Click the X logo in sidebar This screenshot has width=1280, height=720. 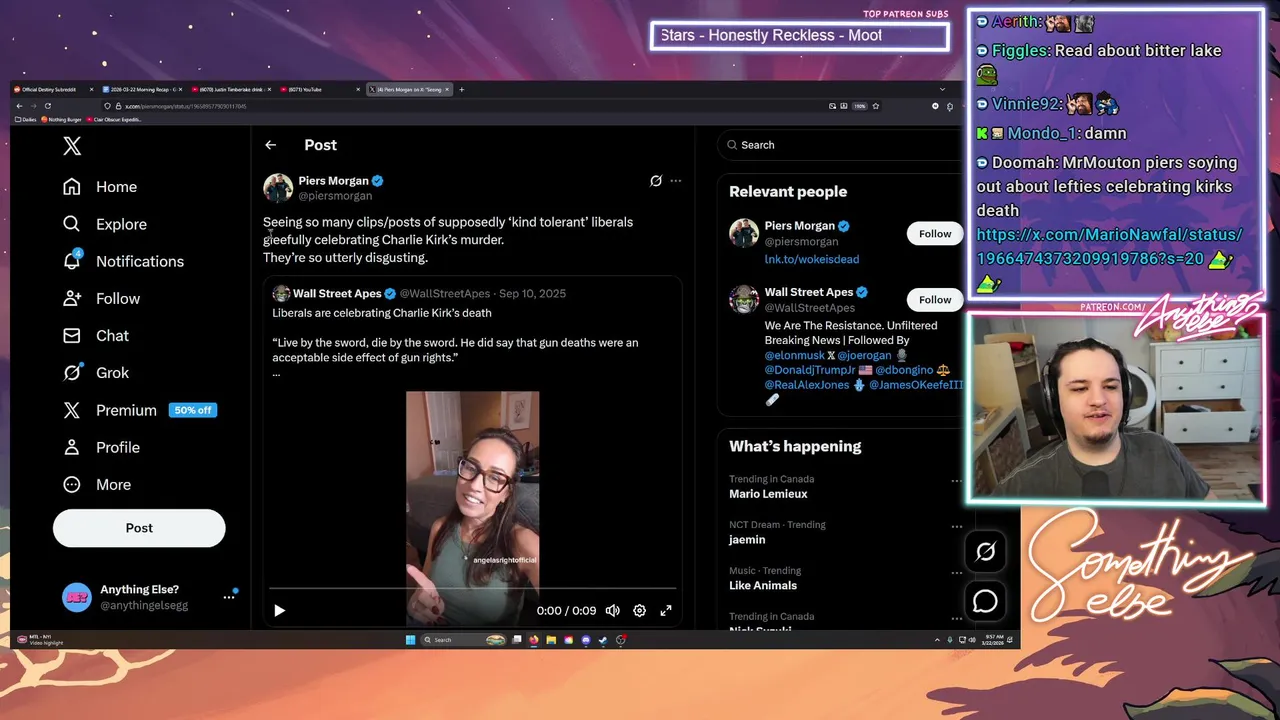pyautogui.click(x=72, y=146)
